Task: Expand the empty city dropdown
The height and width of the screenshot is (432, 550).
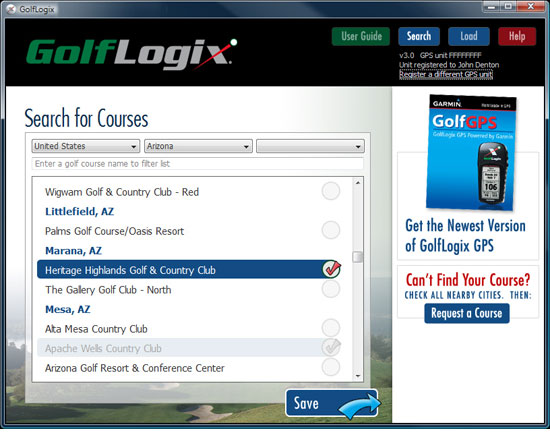Action: tap(310, 146)
